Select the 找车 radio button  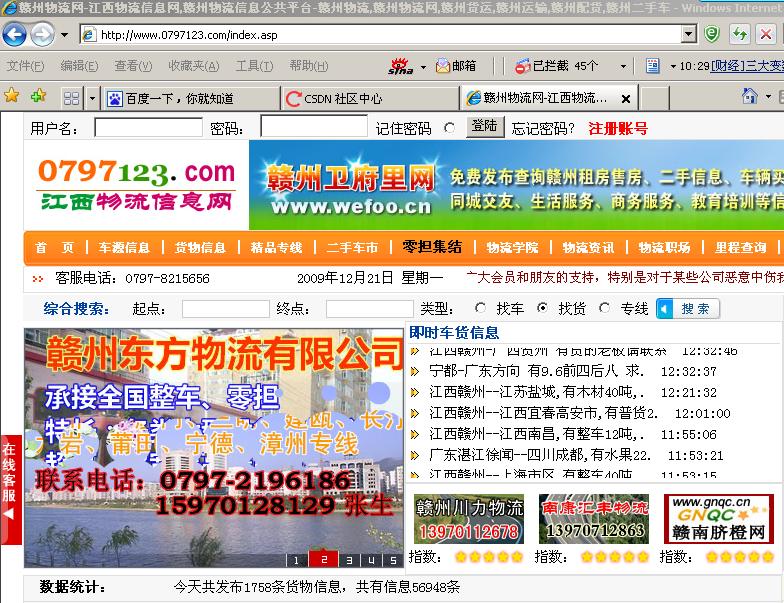[480, 308]
